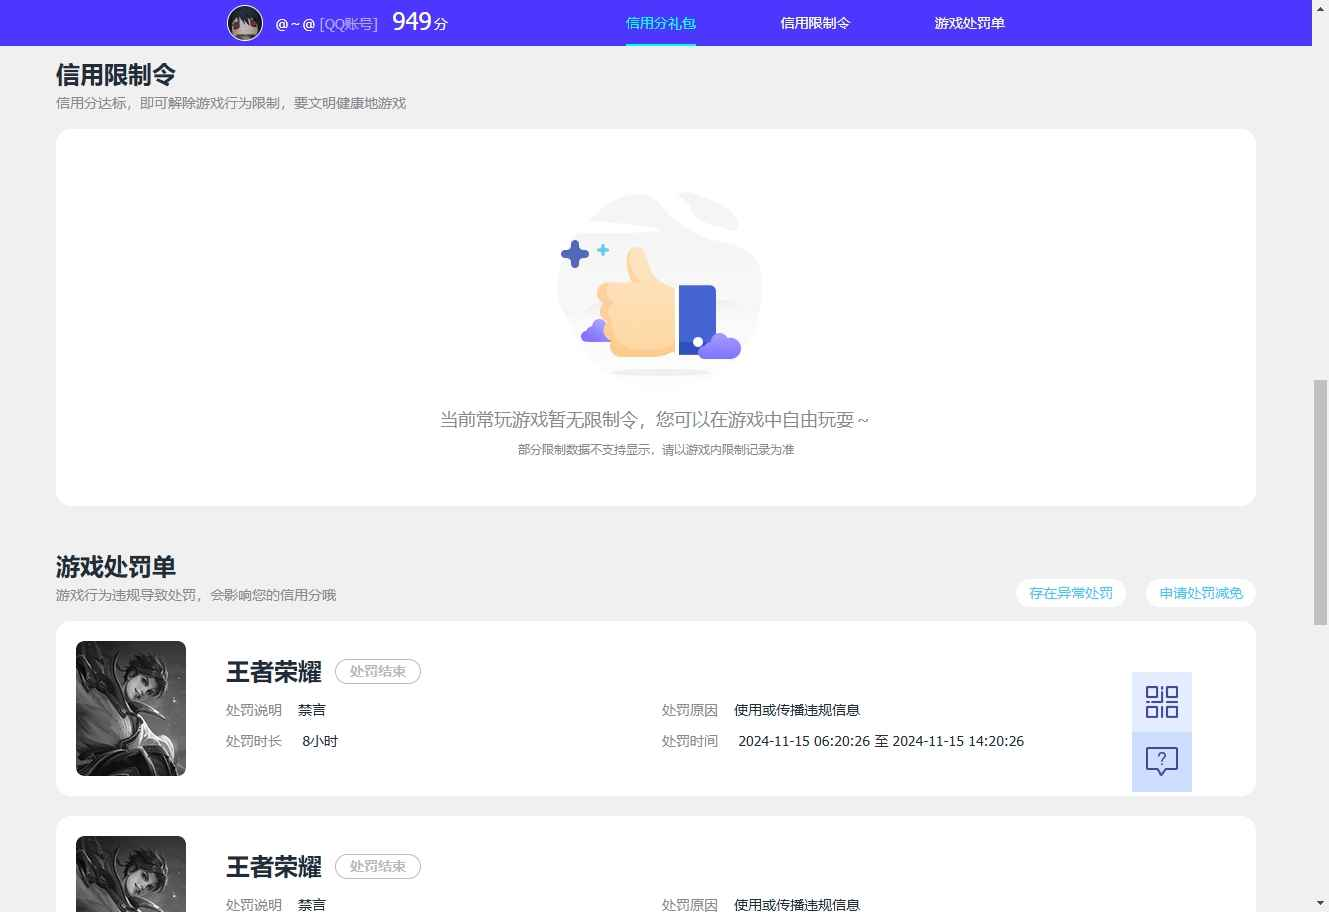This screenshot has height=912, width=1329.
Task: Click first card's 王者荣耀 title
Action: 274,672
